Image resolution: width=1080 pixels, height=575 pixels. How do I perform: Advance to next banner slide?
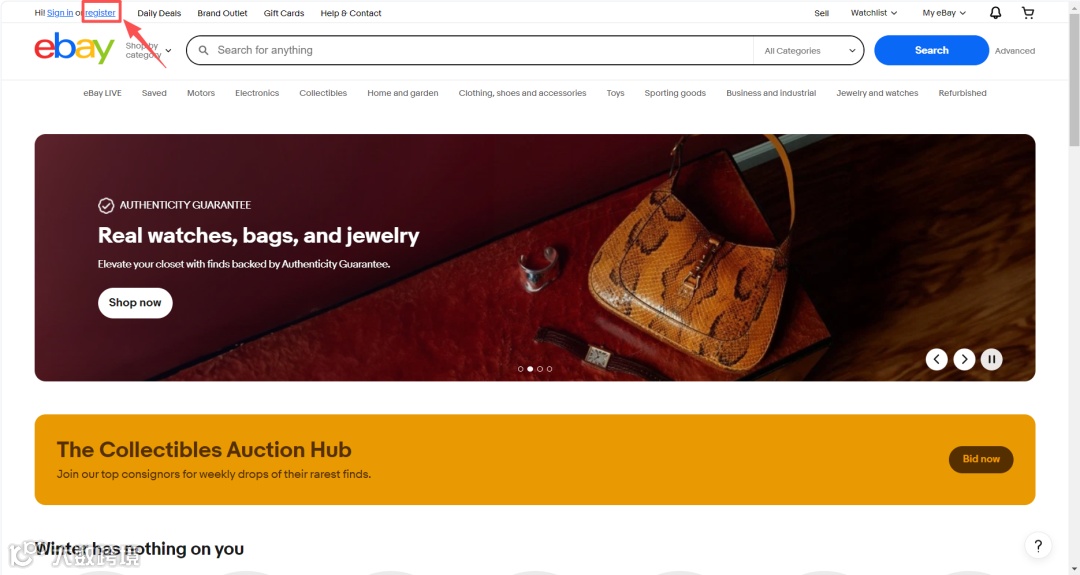(964, 359)
